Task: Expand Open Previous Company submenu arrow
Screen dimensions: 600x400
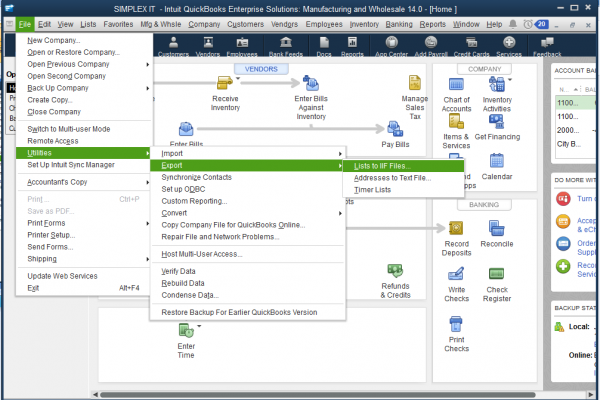Action: coord(147,64)
